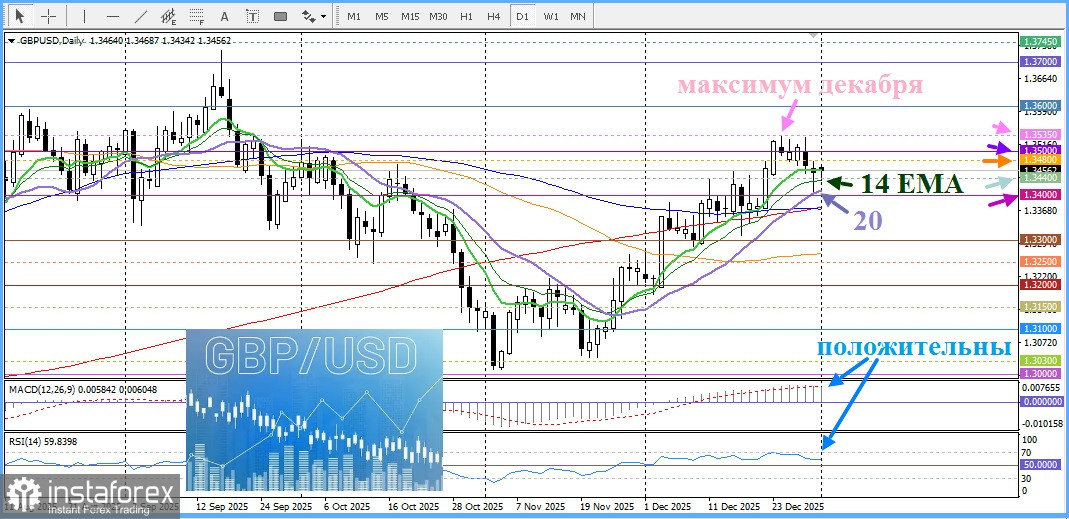Click the 12 Sep 2025 date label
This screenshot has height=519, width=1069.
click(x=222, y=507)
